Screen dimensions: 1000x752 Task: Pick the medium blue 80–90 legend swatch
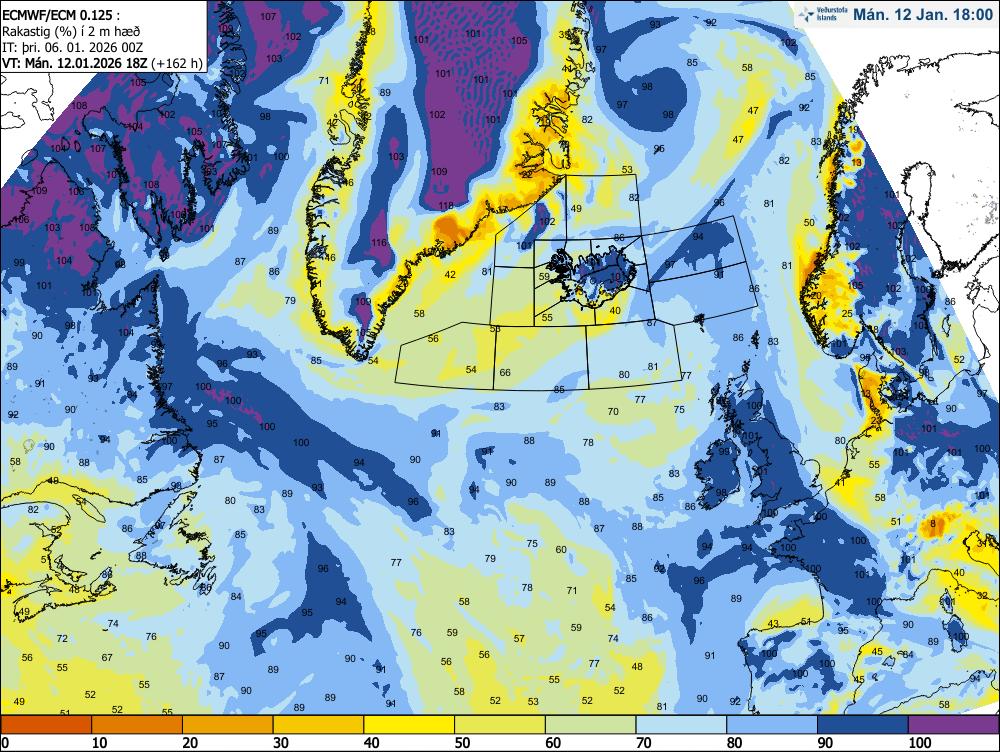pyautogui.click(x=771, y=725)
